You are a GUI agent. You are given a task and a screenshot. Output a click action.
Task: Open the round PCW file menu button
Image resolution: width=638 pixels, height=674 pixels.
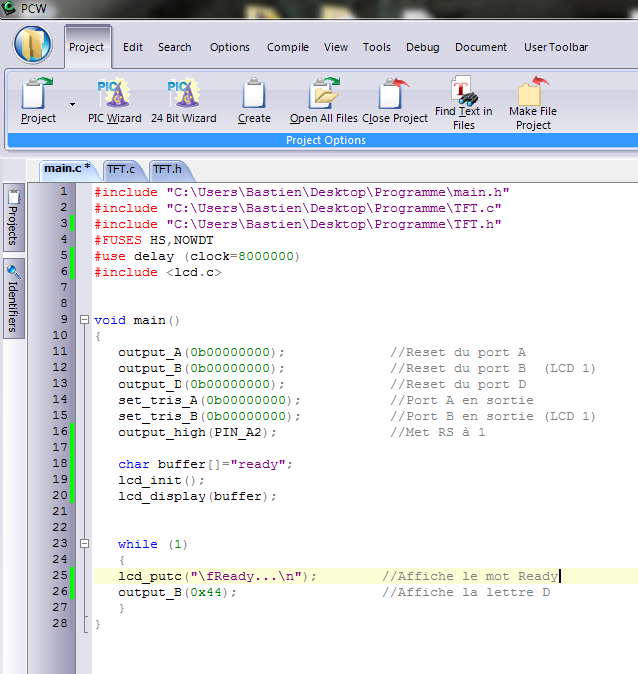pyautogui.click(x=33, y=45)
